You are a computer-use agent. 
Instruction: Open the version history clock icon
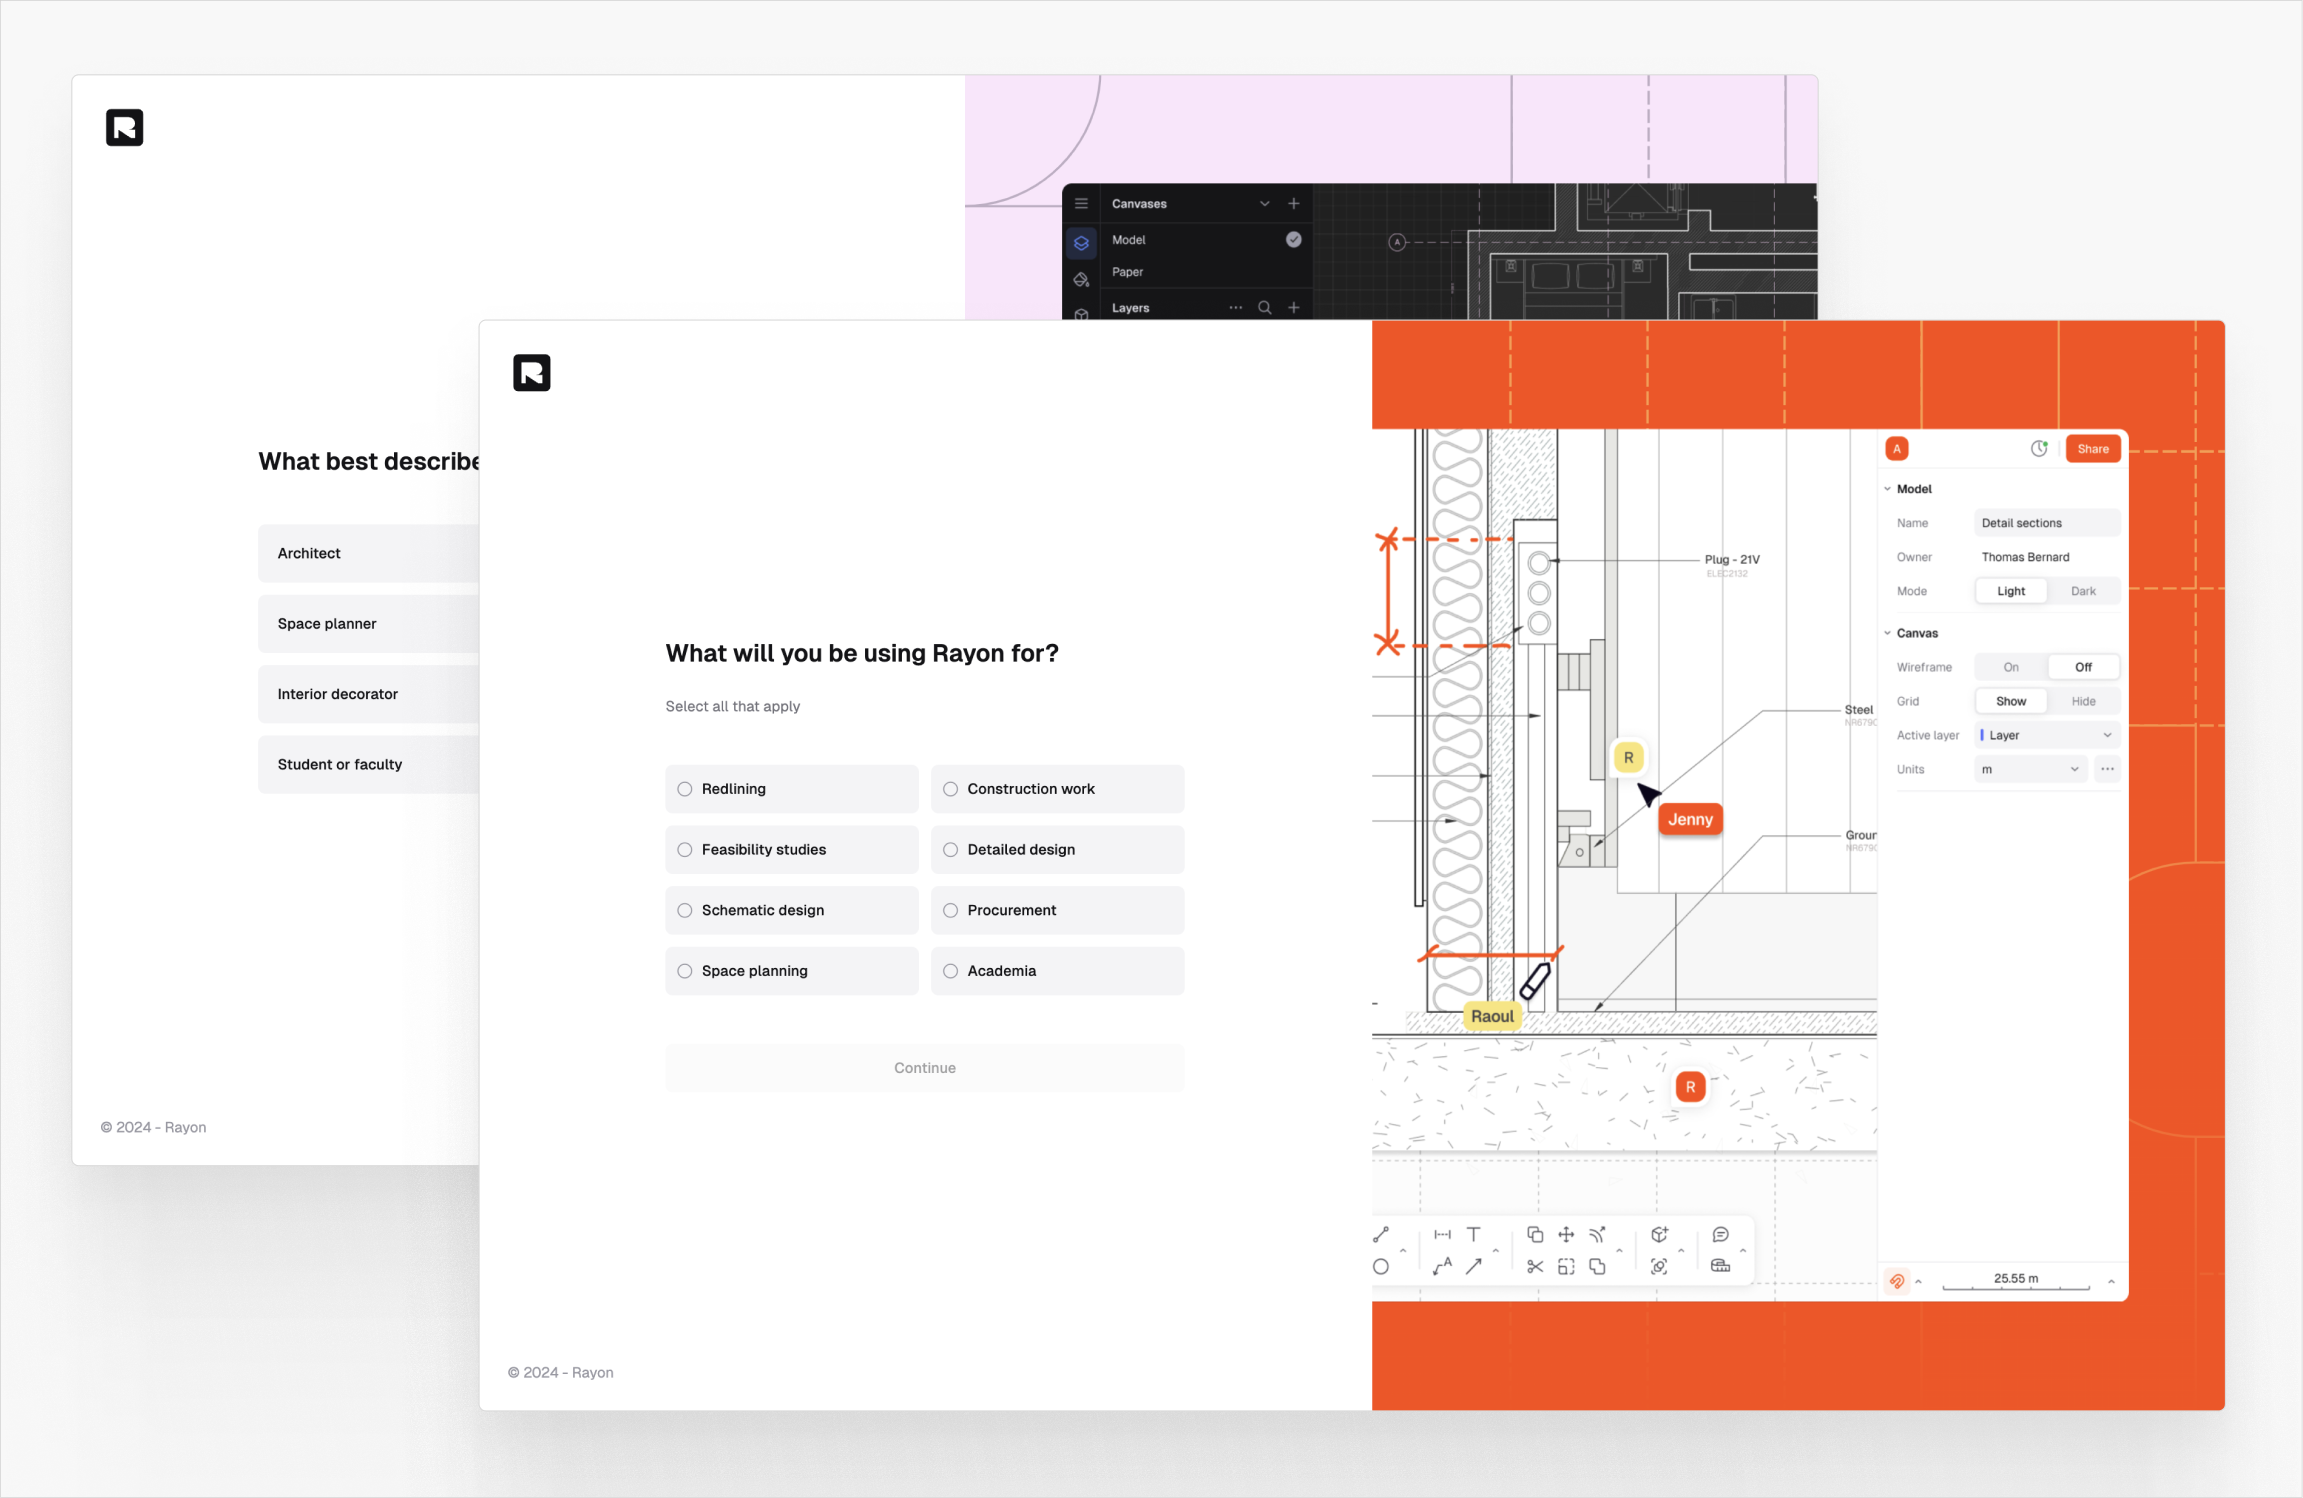2039,448
